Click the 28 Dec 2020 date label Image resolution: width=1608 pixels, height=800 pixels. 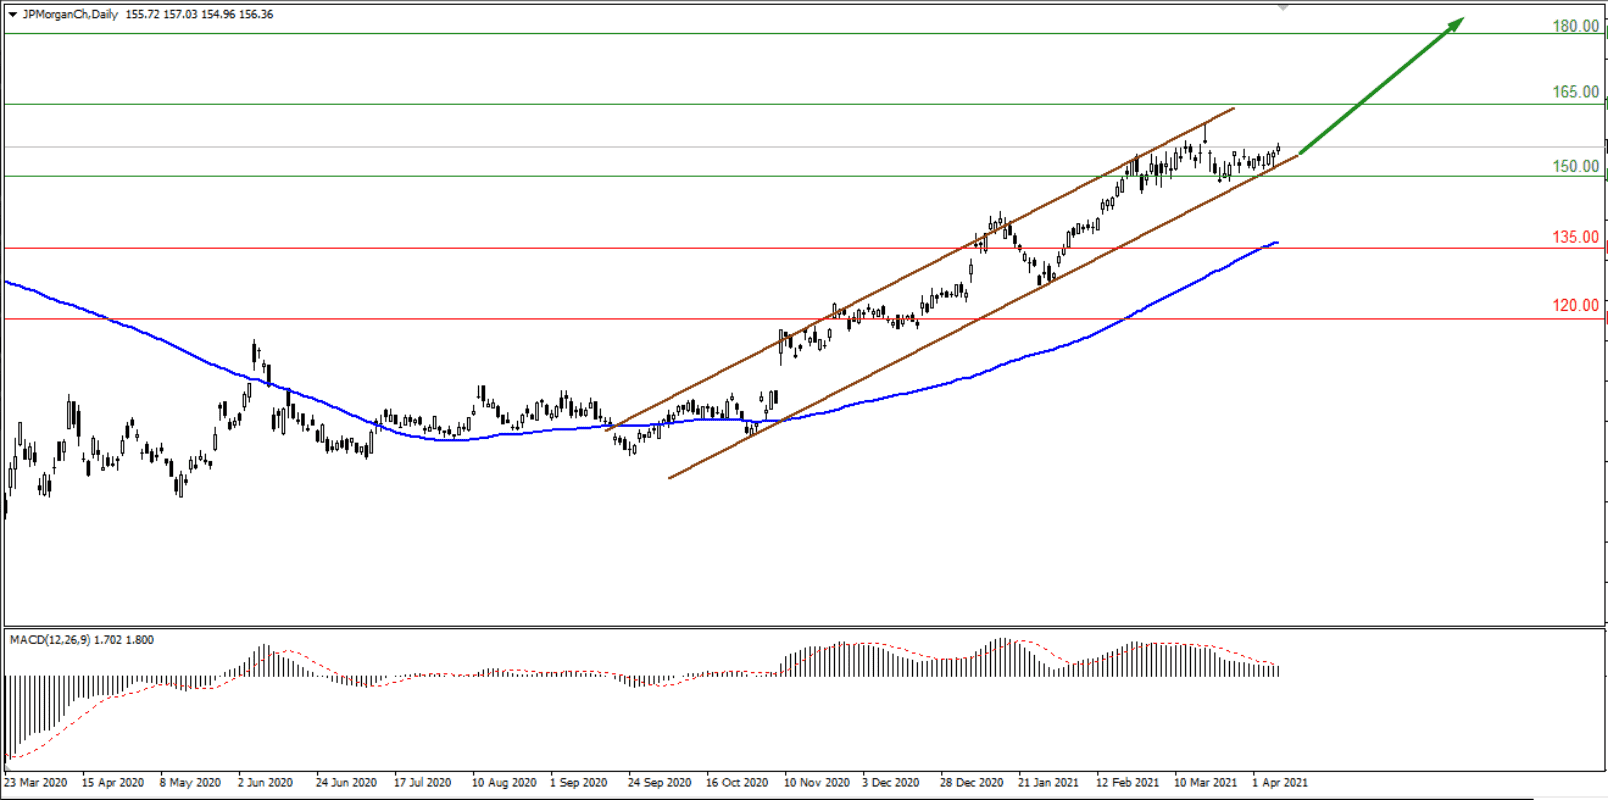[x=971, y=782]
